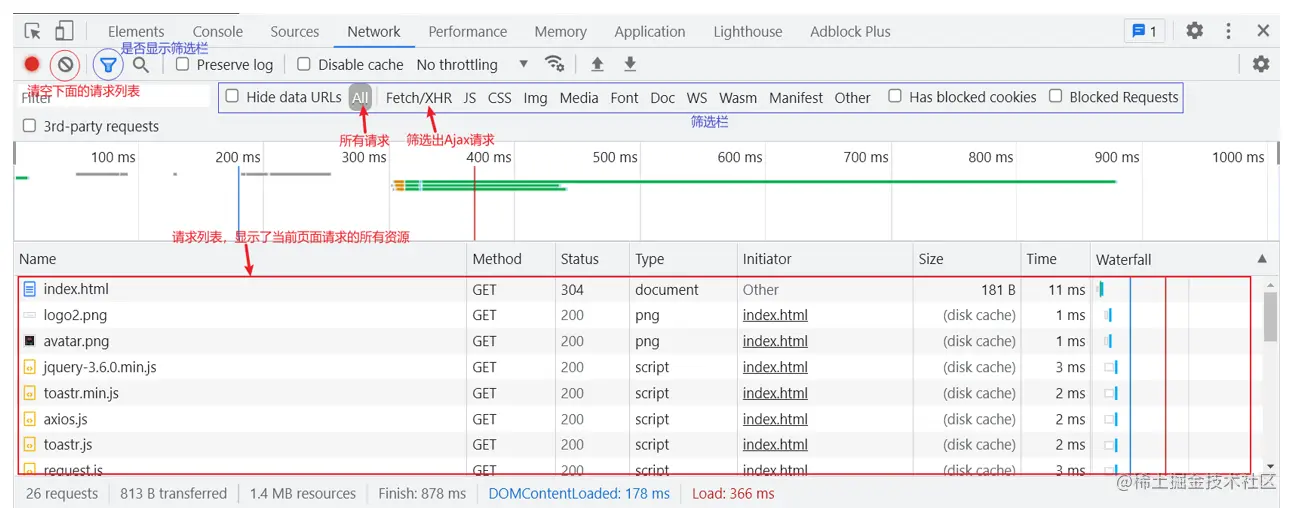Screen dimensions: 1293x508
Task: Clear the network request list
Action: click(x=65, y=65)
